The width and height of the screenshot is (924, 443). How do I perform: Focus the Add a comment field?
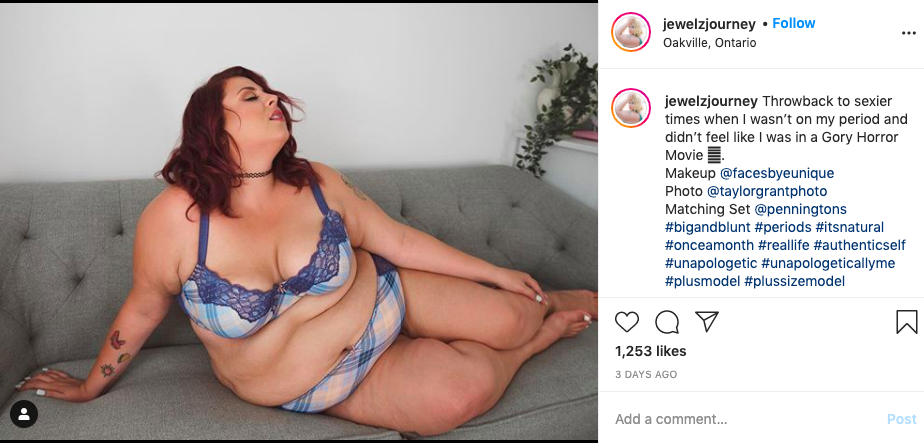[748, 419]
